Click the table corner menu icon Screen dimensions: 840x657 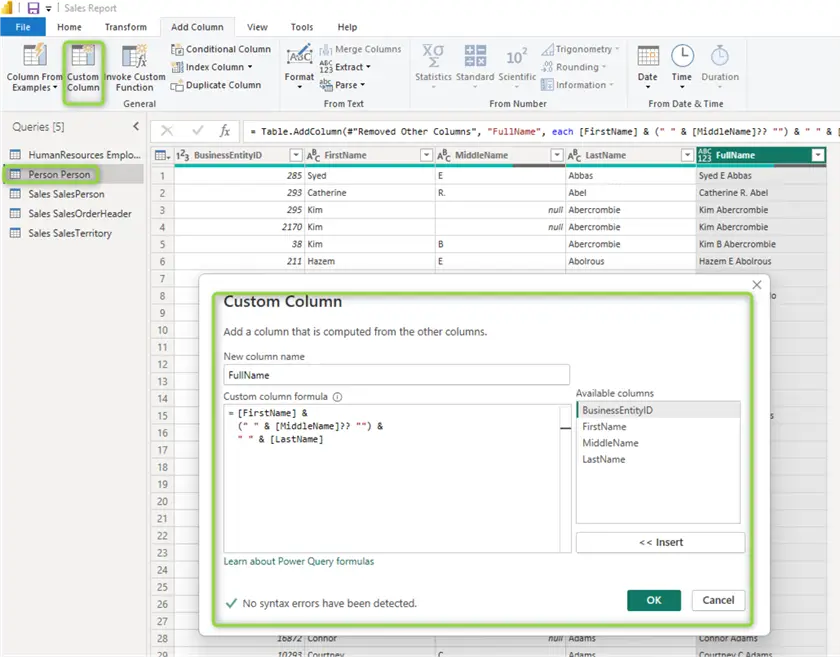[162, 155]
